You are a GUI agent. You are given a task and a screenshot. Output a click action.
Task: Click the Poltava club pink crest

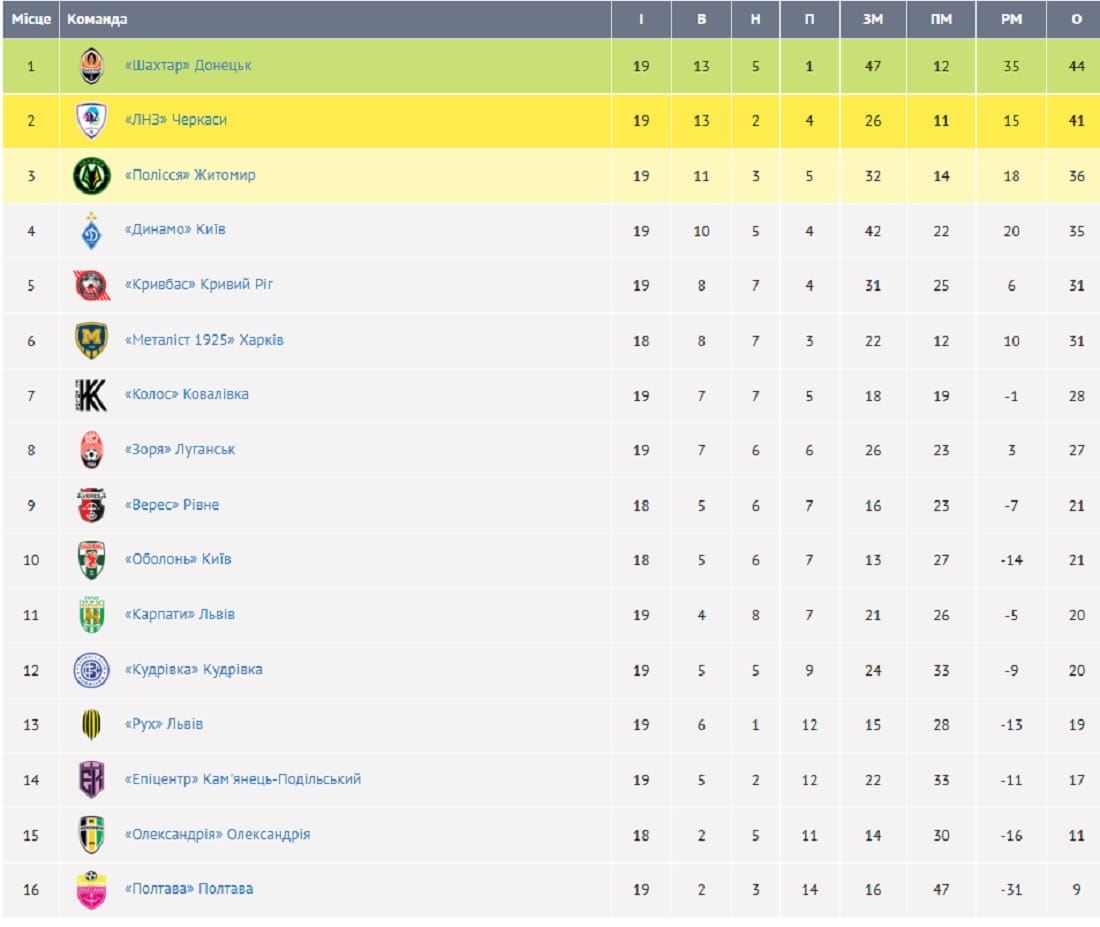point(91,889)
